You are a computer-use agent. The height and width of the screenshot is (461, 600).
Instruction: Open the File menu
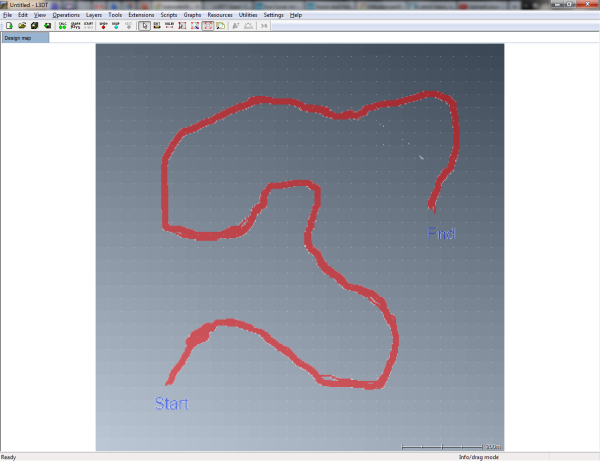tap(8, 16)
